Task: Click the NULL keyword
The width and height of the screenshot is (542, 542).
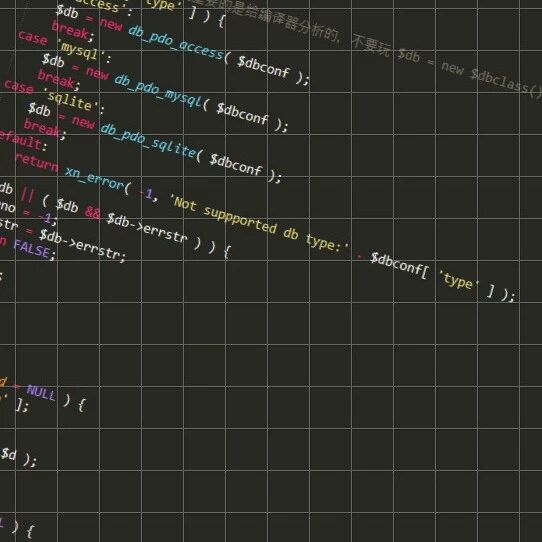Action: (41, 393)
